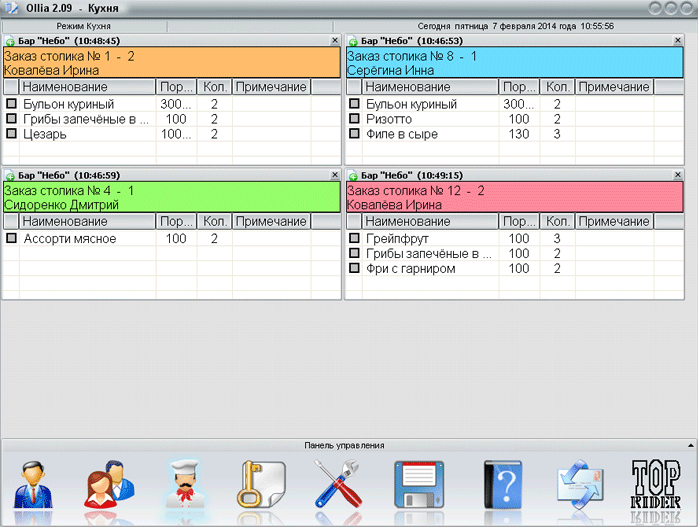698x527 pixels.
Task: Check Грибы запечёные in table 1 order
Action: coord(12,118)
